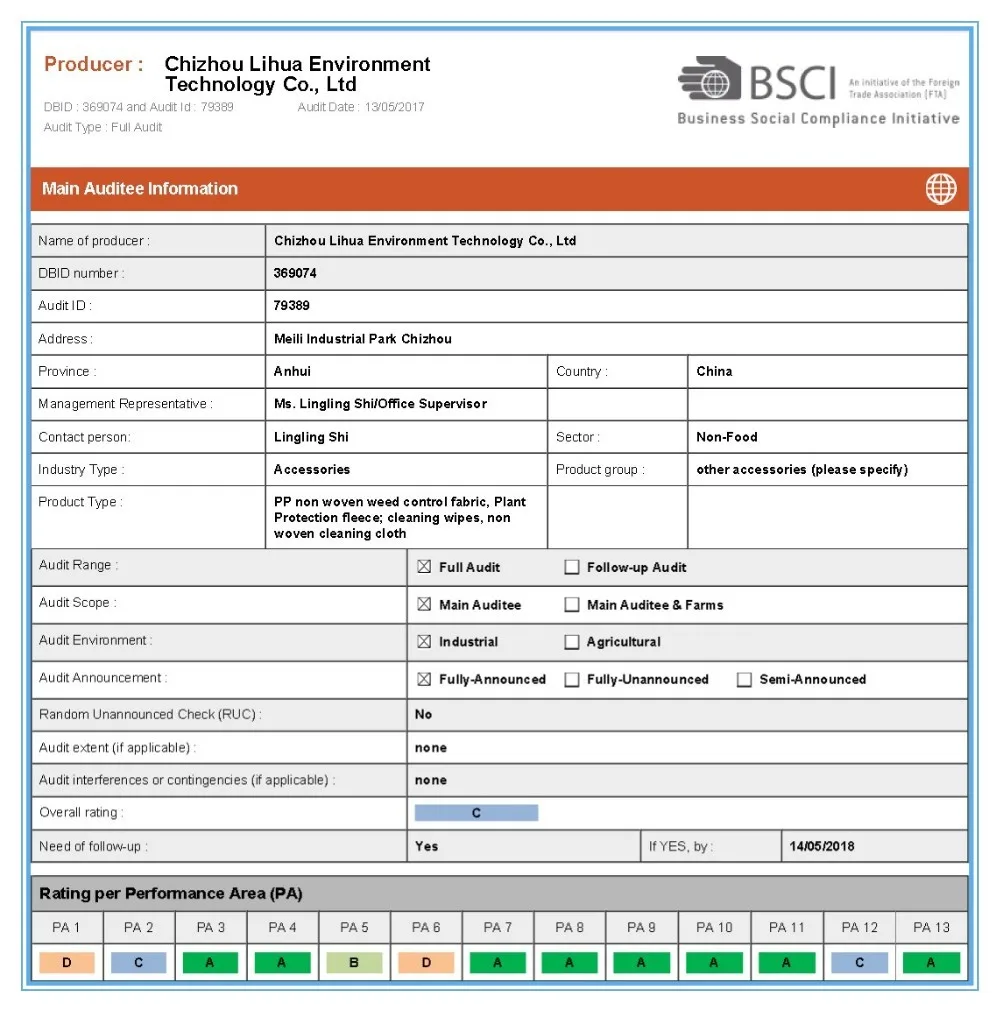Select the blue C swatch under PA 12
1000x1012 pixels.
tap(859, 962)
